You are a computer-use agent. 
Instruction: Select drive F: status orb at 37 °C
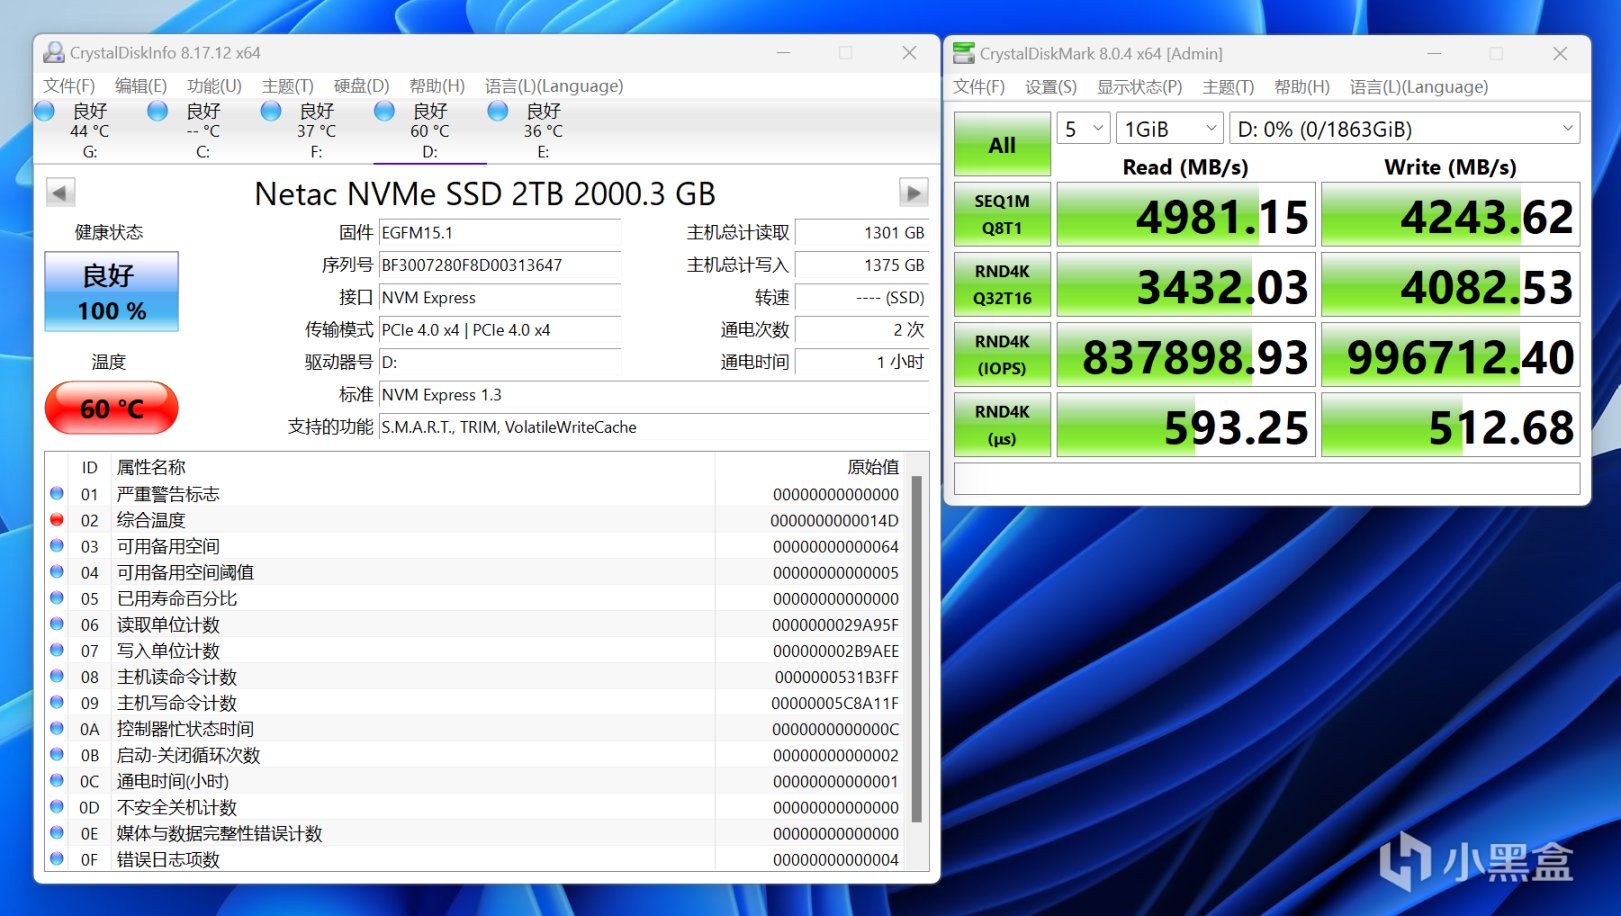(x=271, y=111)
